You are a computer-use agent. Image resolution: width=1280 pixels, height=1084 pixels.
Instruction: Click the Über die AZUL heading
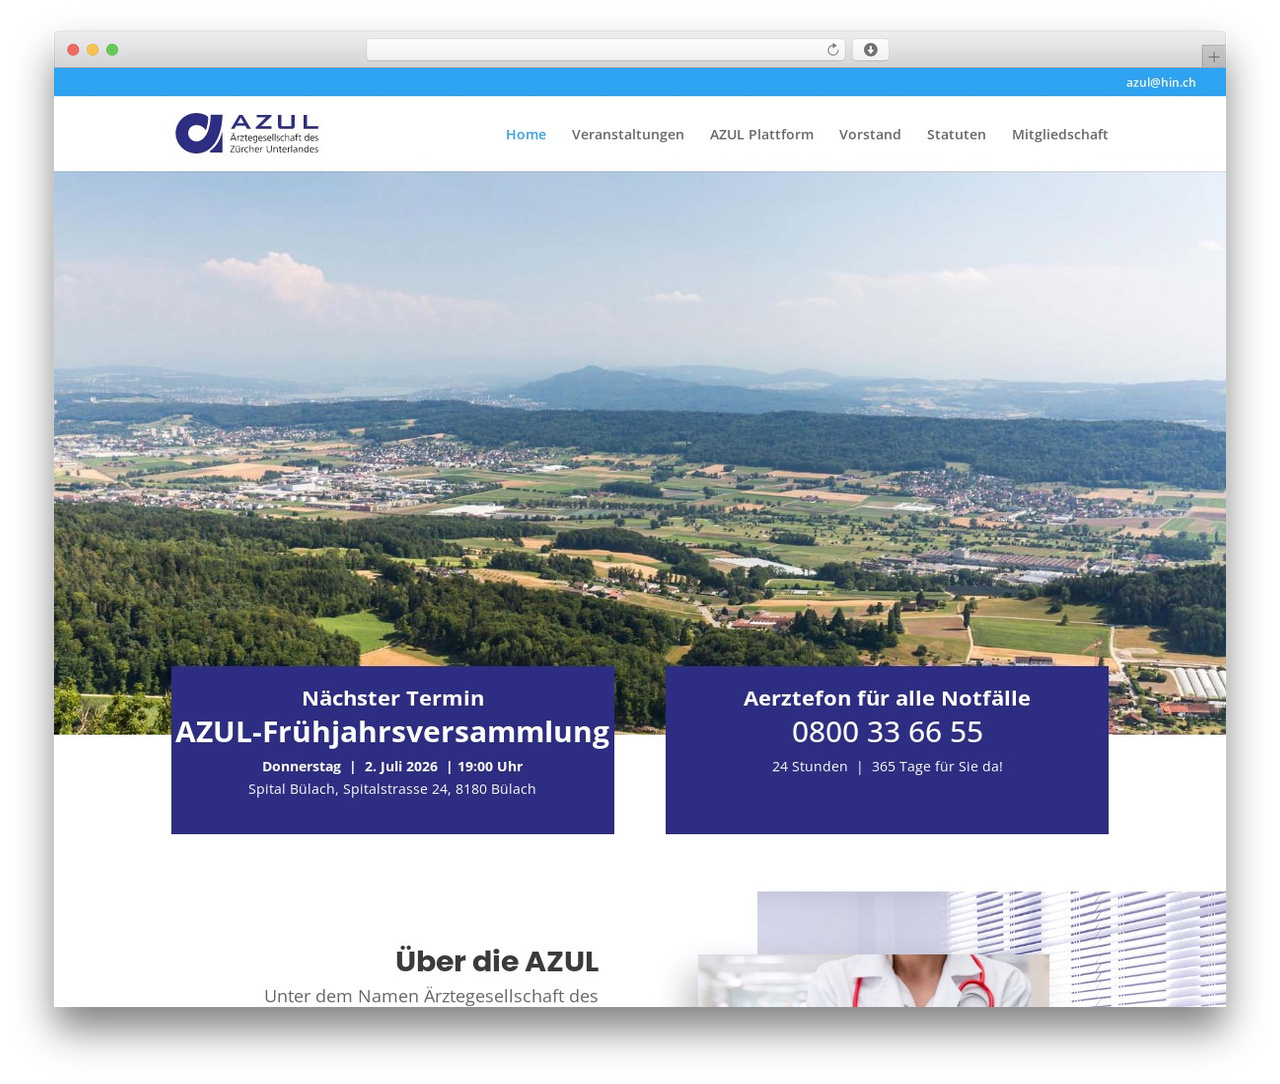497,961
